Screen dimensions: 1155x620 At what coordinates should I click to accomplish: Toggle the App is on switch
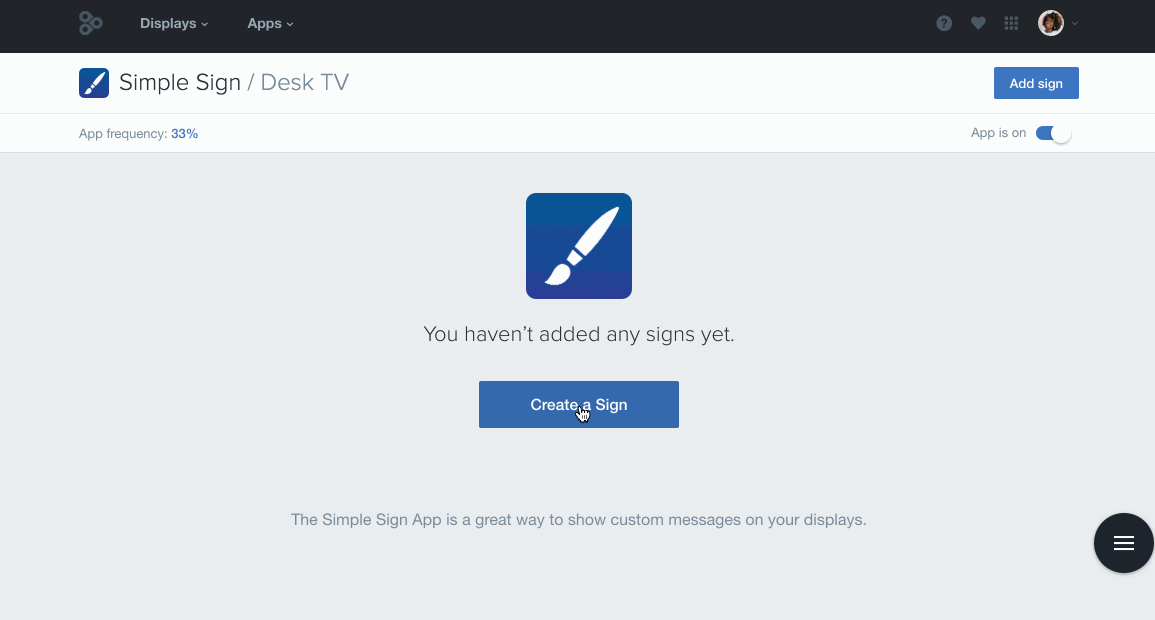coord(1053,133)
